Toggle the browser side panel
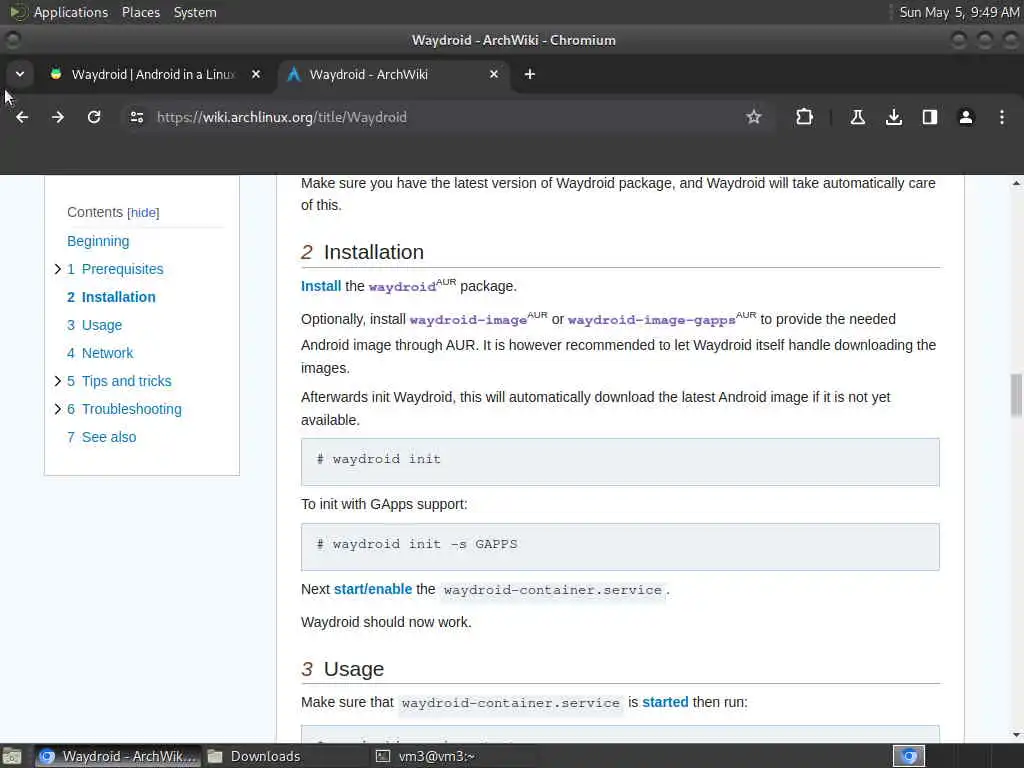The height and width of the screenshot is (768, 1024). pyautogui.click(x=930, y=117)
